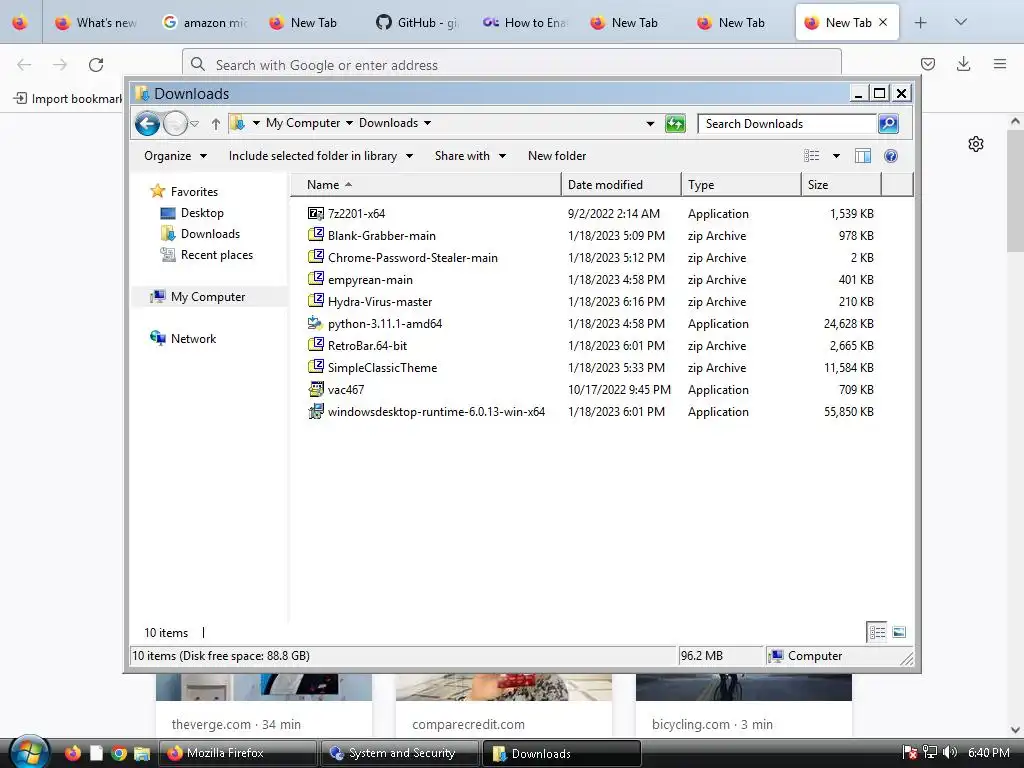Screen dimensions: 1024x768
Task: Select Recent places in Favorites
Action: point(216,255)
